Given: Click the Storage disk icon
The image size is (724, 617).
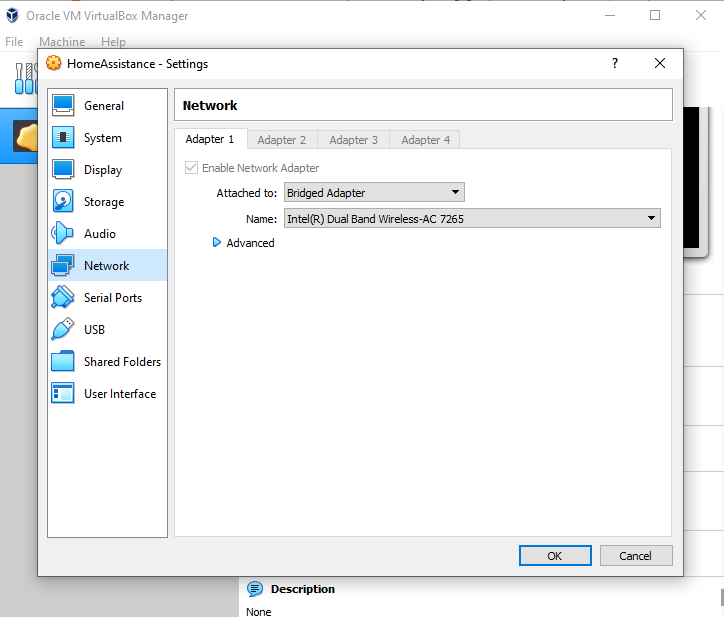Looking at the screenshot, I should pos(63,201).
